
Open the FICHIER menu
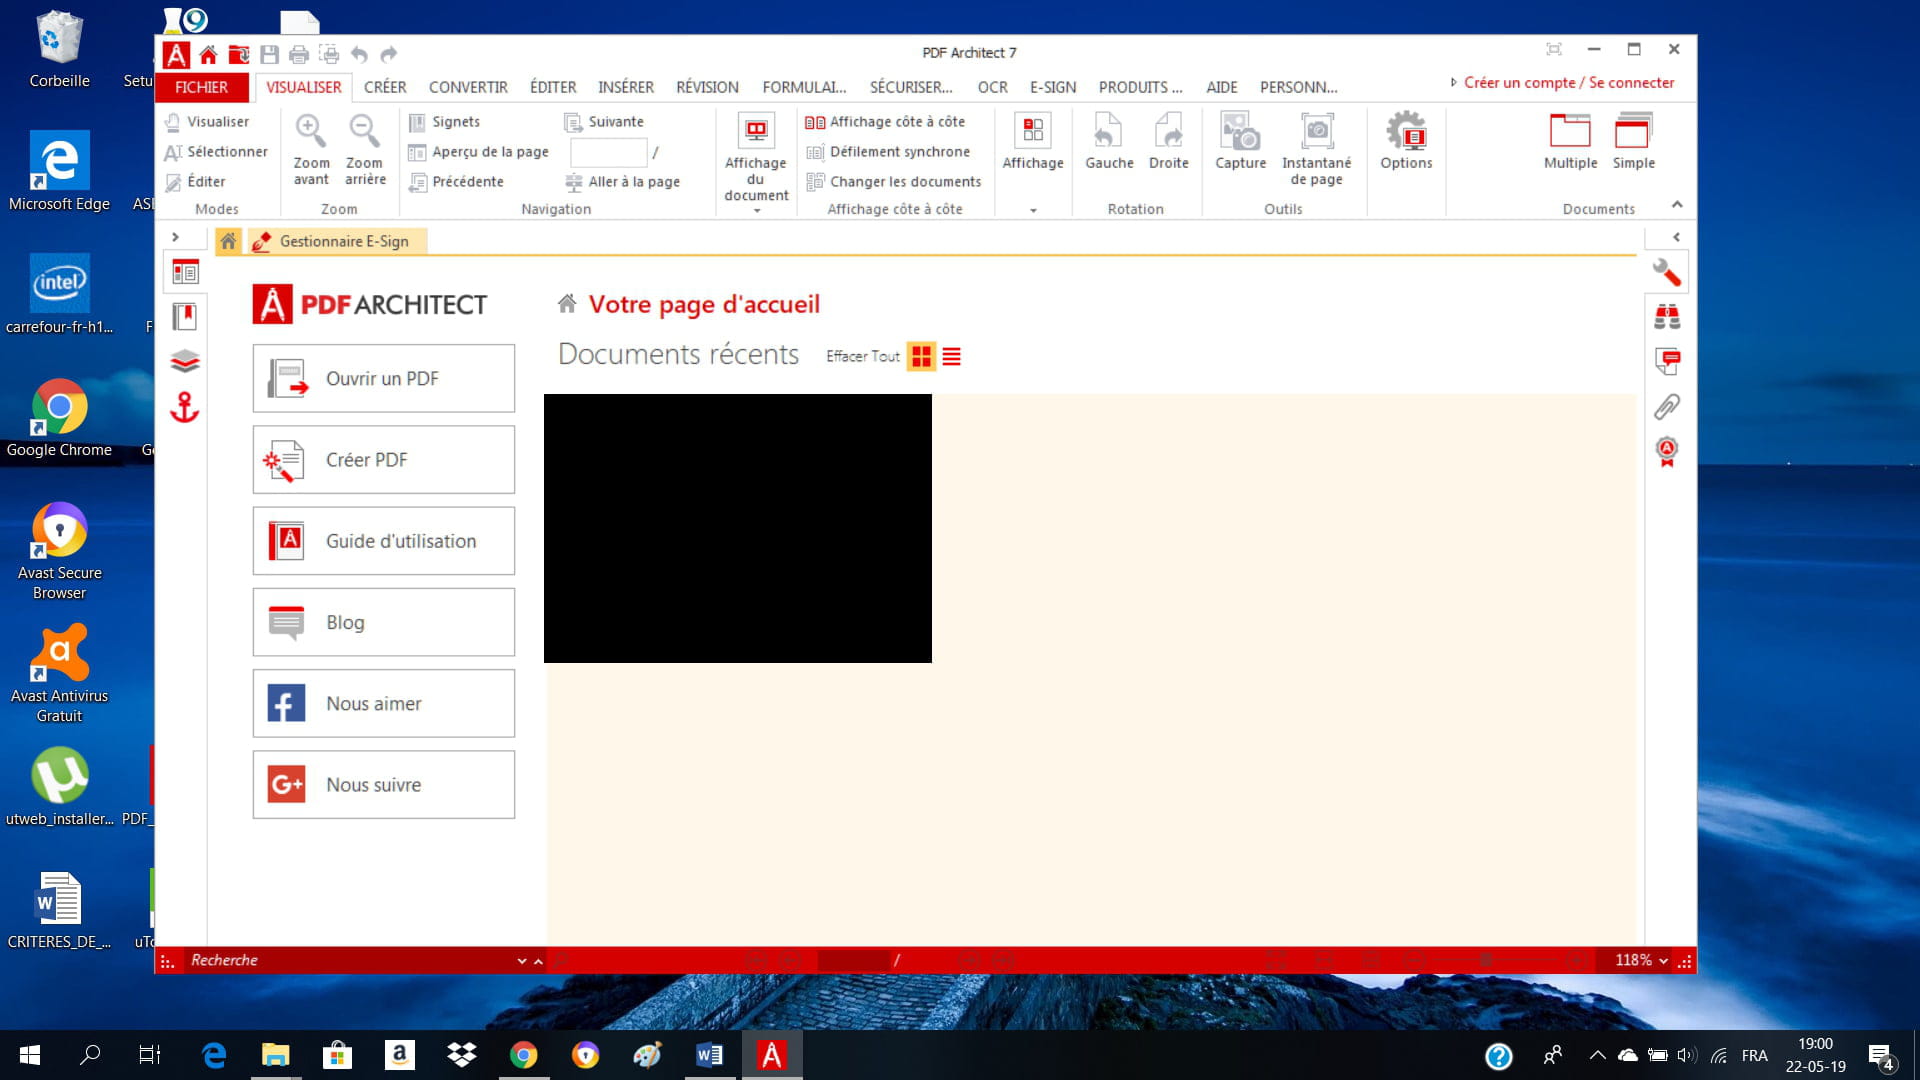click(x=201, y=87)
